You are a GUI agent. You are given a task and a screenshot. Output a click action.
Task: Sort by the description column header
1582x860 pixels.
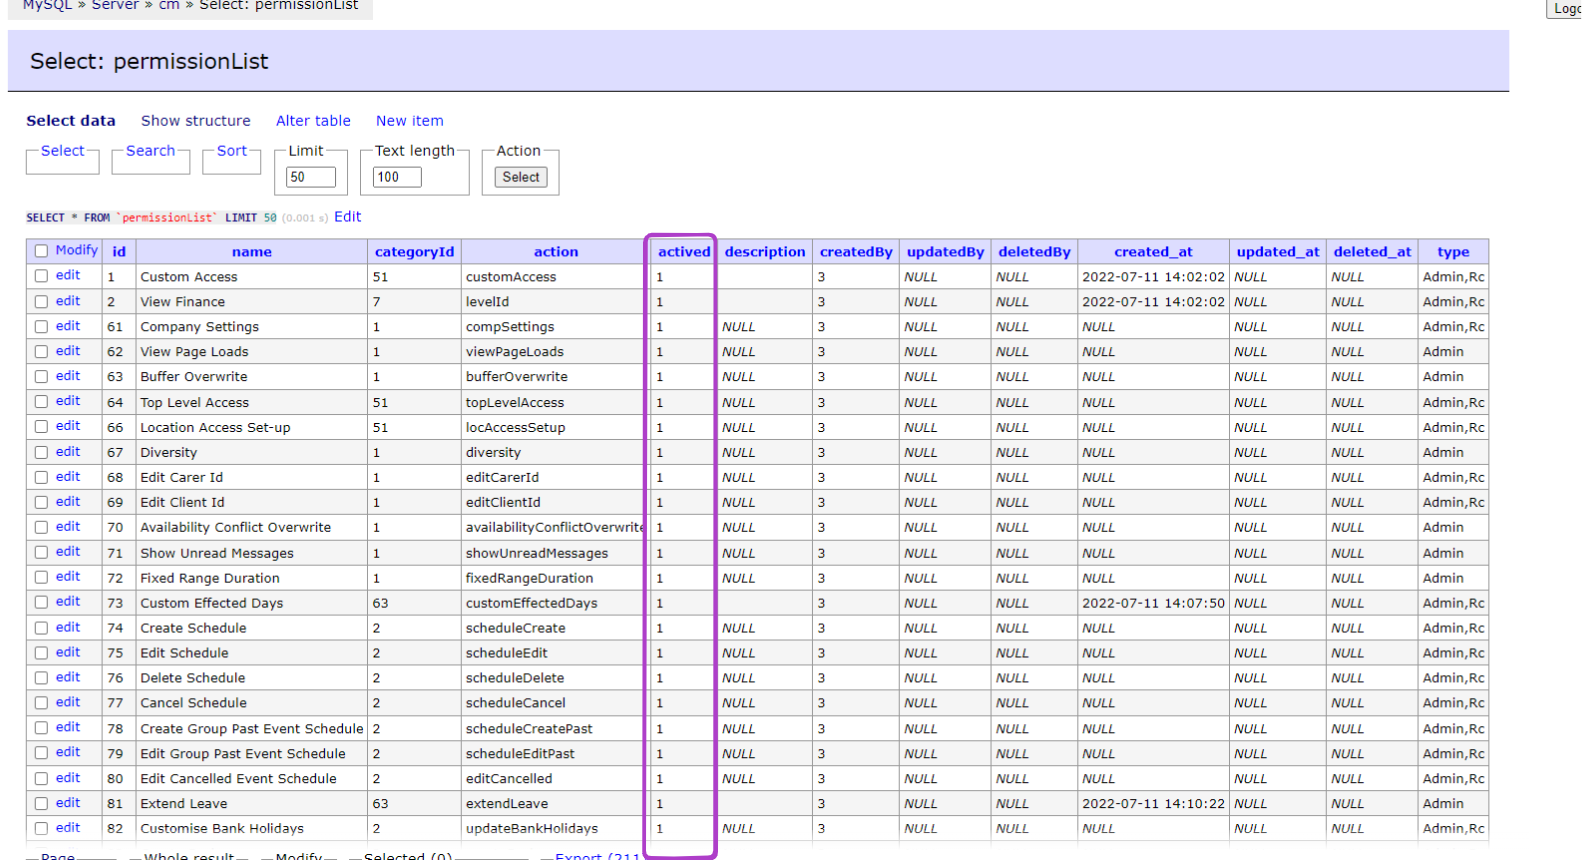pos(765,252)
